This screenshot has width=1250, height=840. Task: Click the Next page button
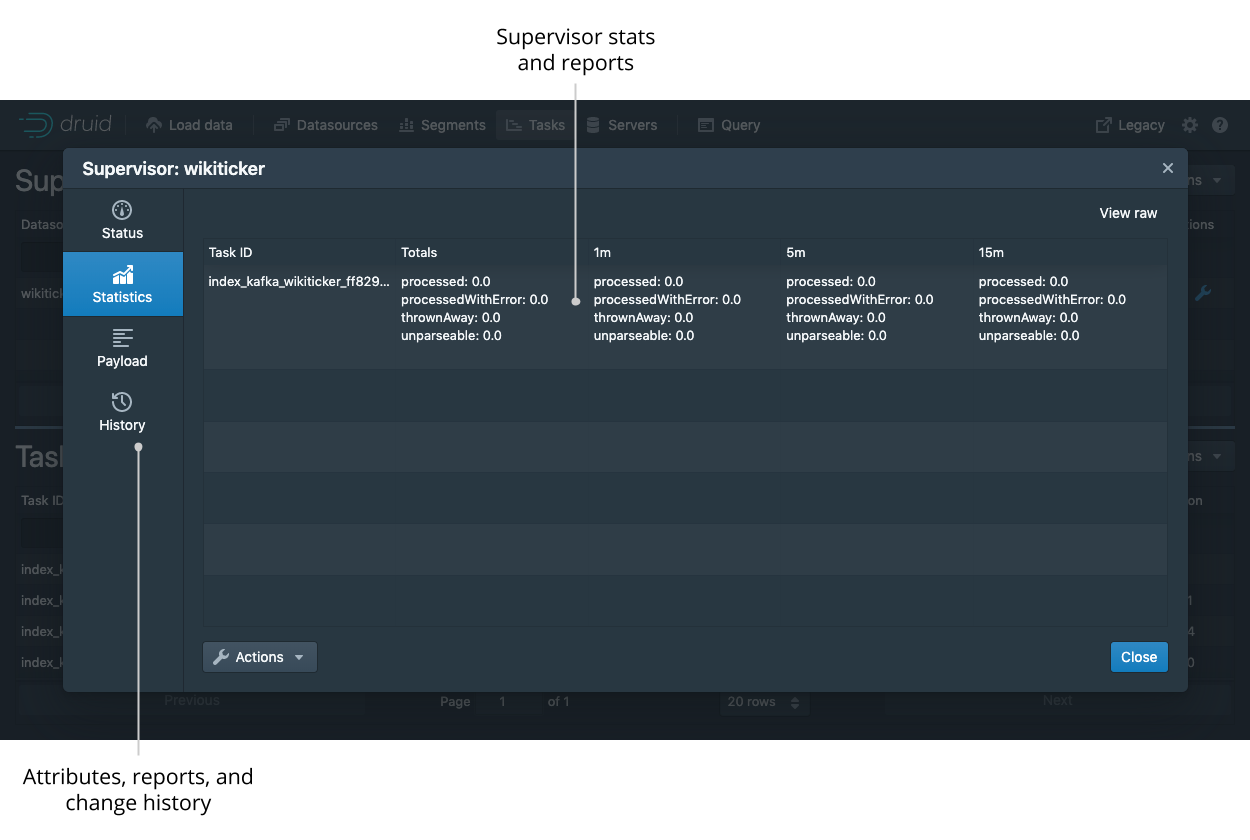(1058, 700)
